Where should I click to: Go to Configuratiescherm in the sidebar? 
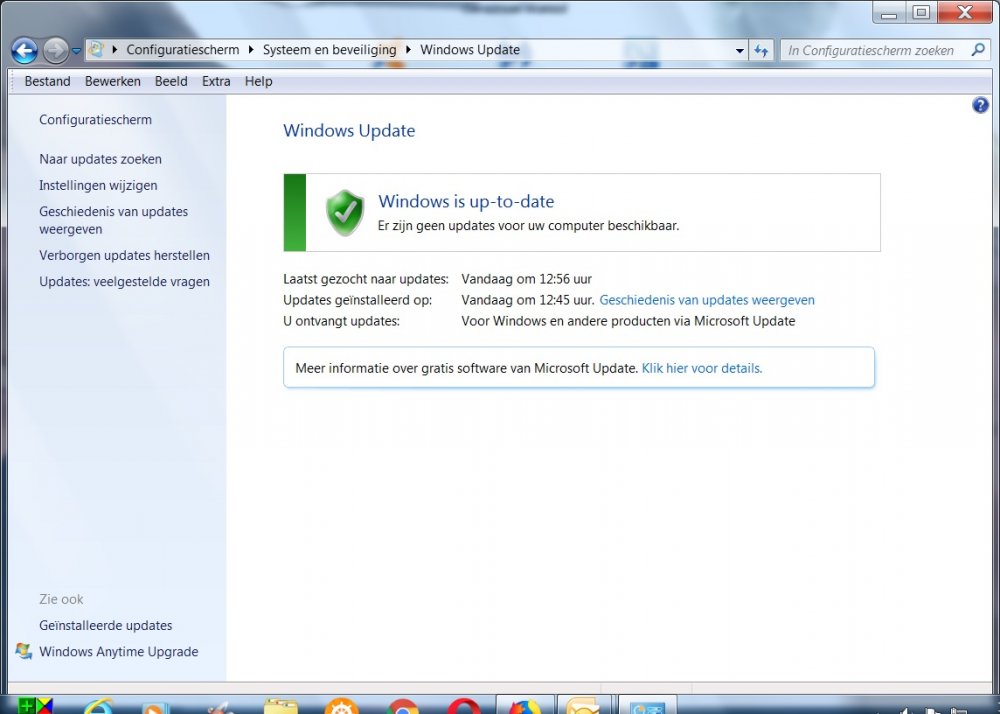click(96, 120)
